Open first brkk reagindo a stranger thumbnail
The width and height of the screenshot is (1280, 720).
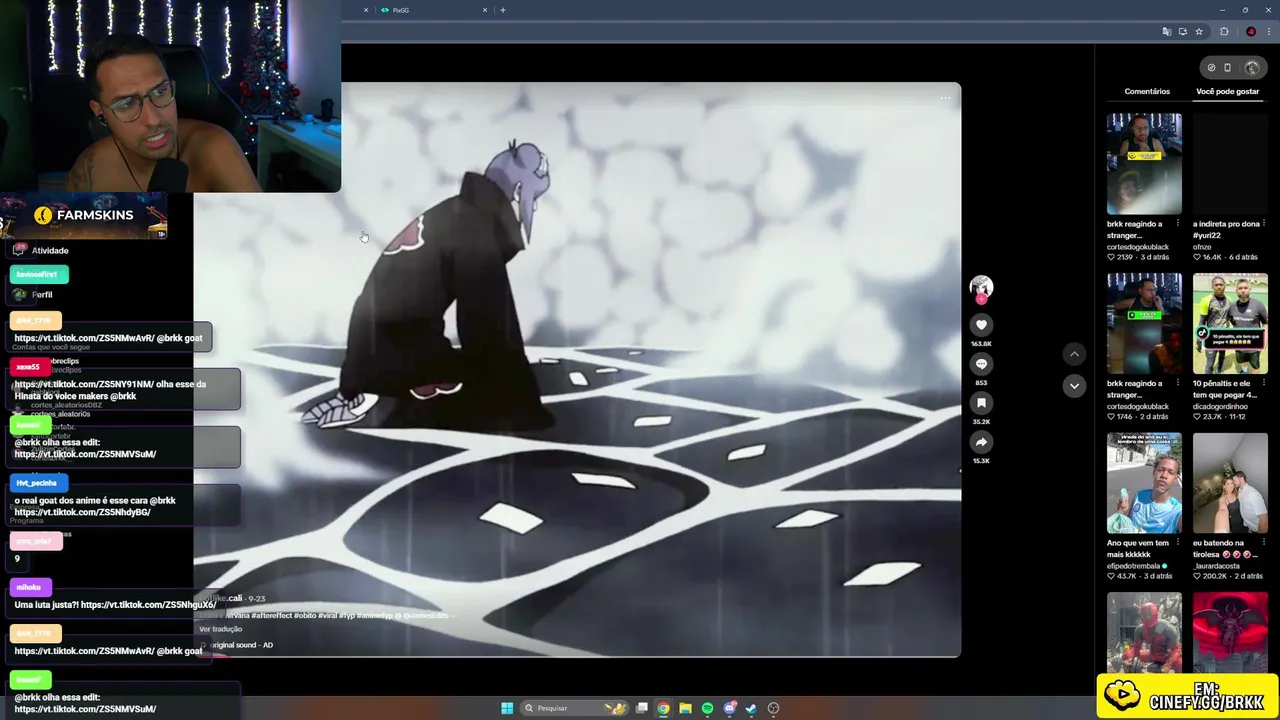tap(1144, 163)
